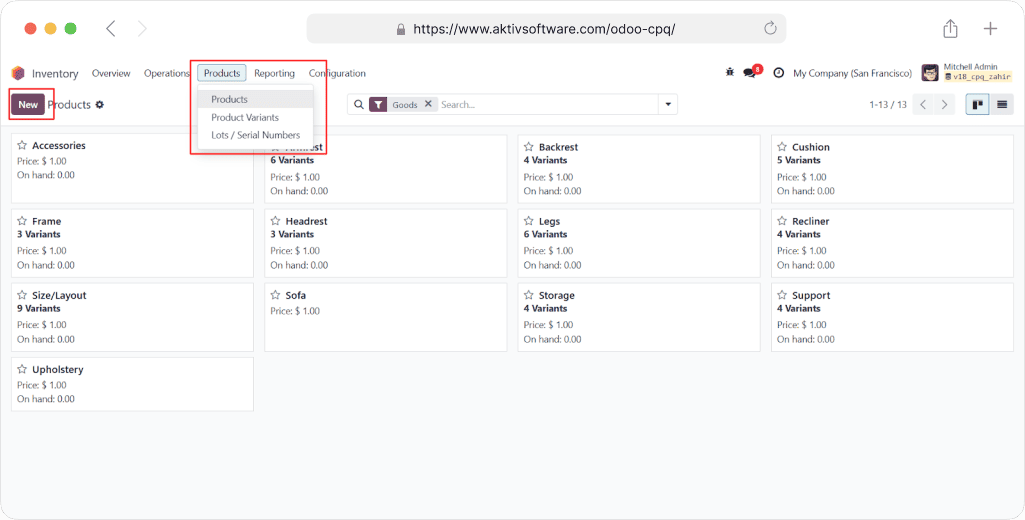1025x520 pixels.
Task: Choose Lots / Serial Numbers menu entry
Action: pos(255,135)
